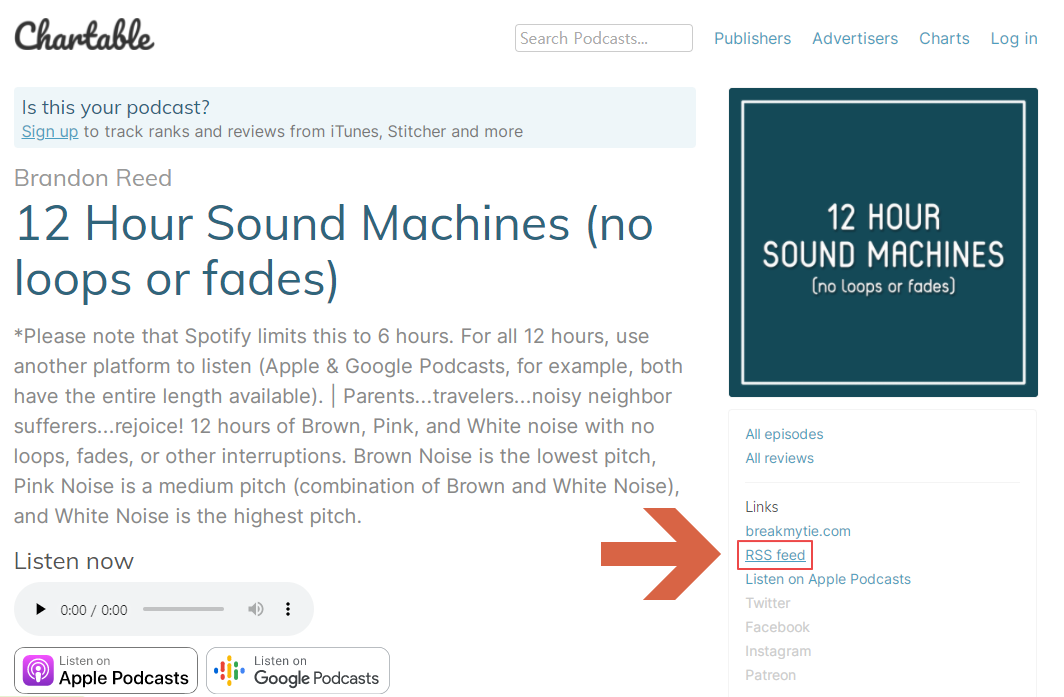Open the Advertisers menu item

click(855, 39)
